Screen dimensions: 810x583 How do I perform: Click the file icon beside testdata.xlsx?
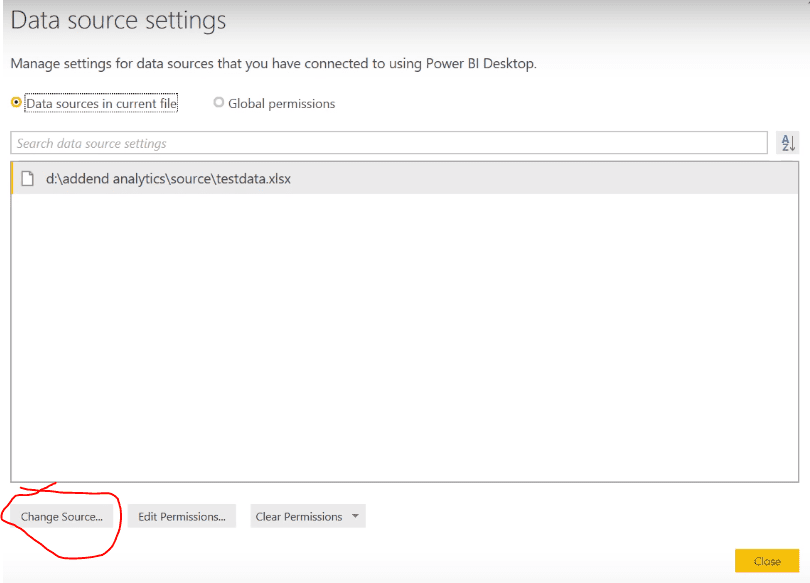pyautogui.click(x=27, y=179)
